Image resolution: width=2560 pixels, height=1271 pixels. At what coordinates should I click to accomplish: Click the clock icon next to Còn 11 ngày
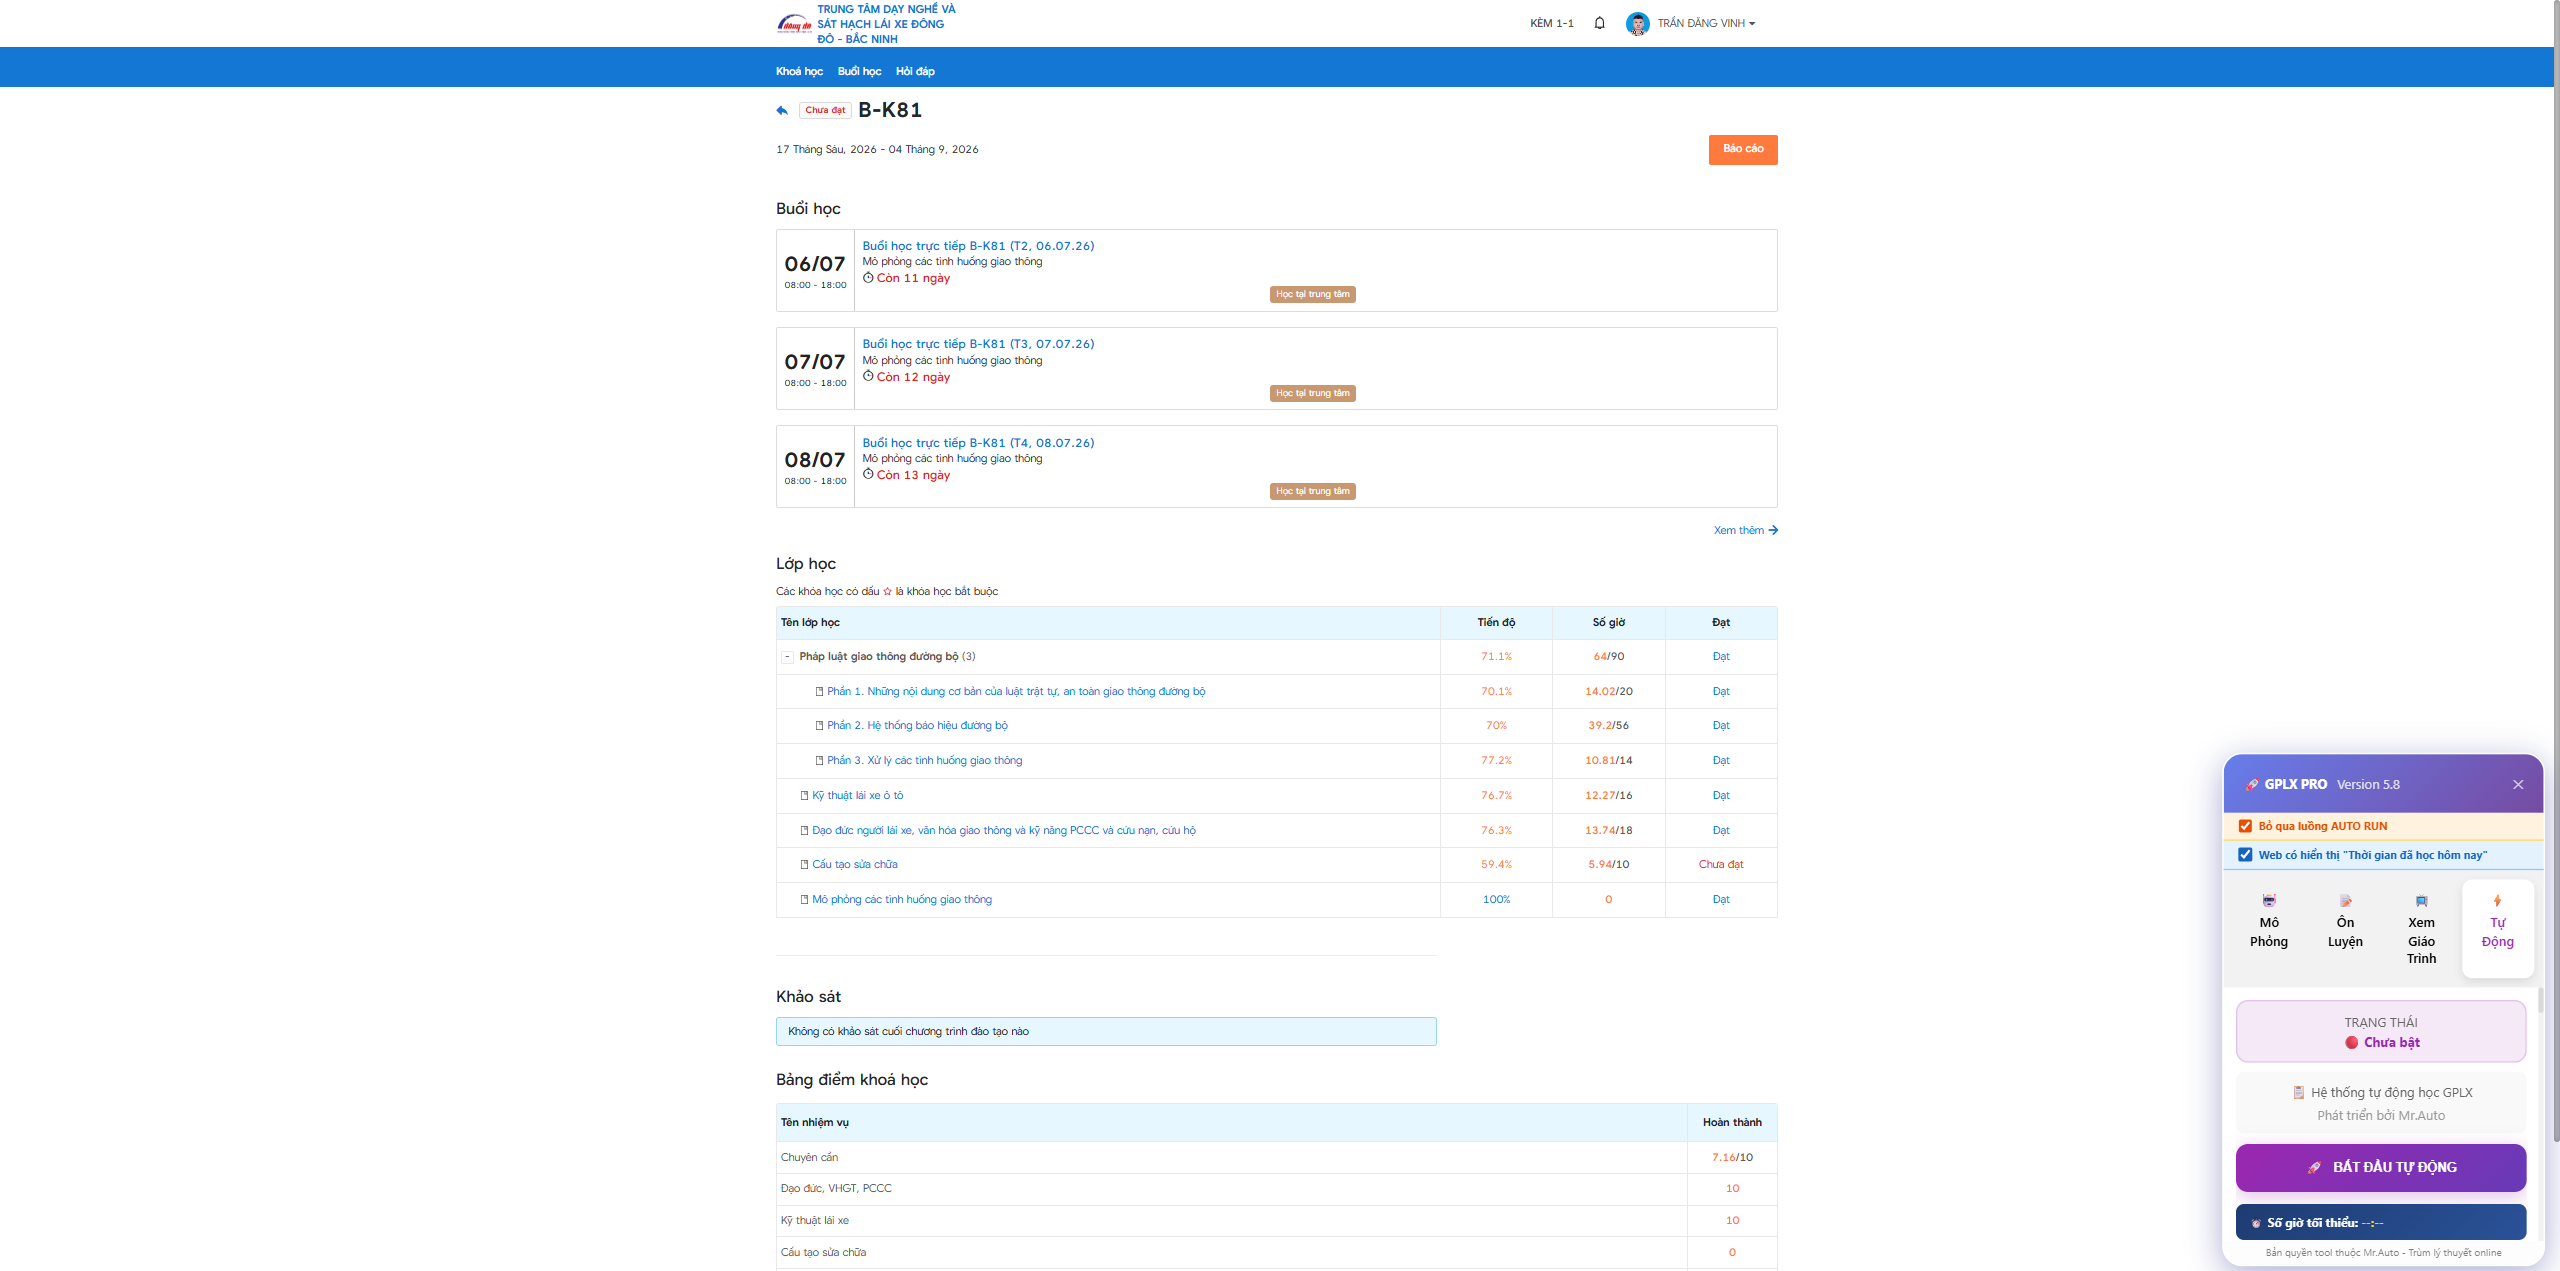pos(868,278)
